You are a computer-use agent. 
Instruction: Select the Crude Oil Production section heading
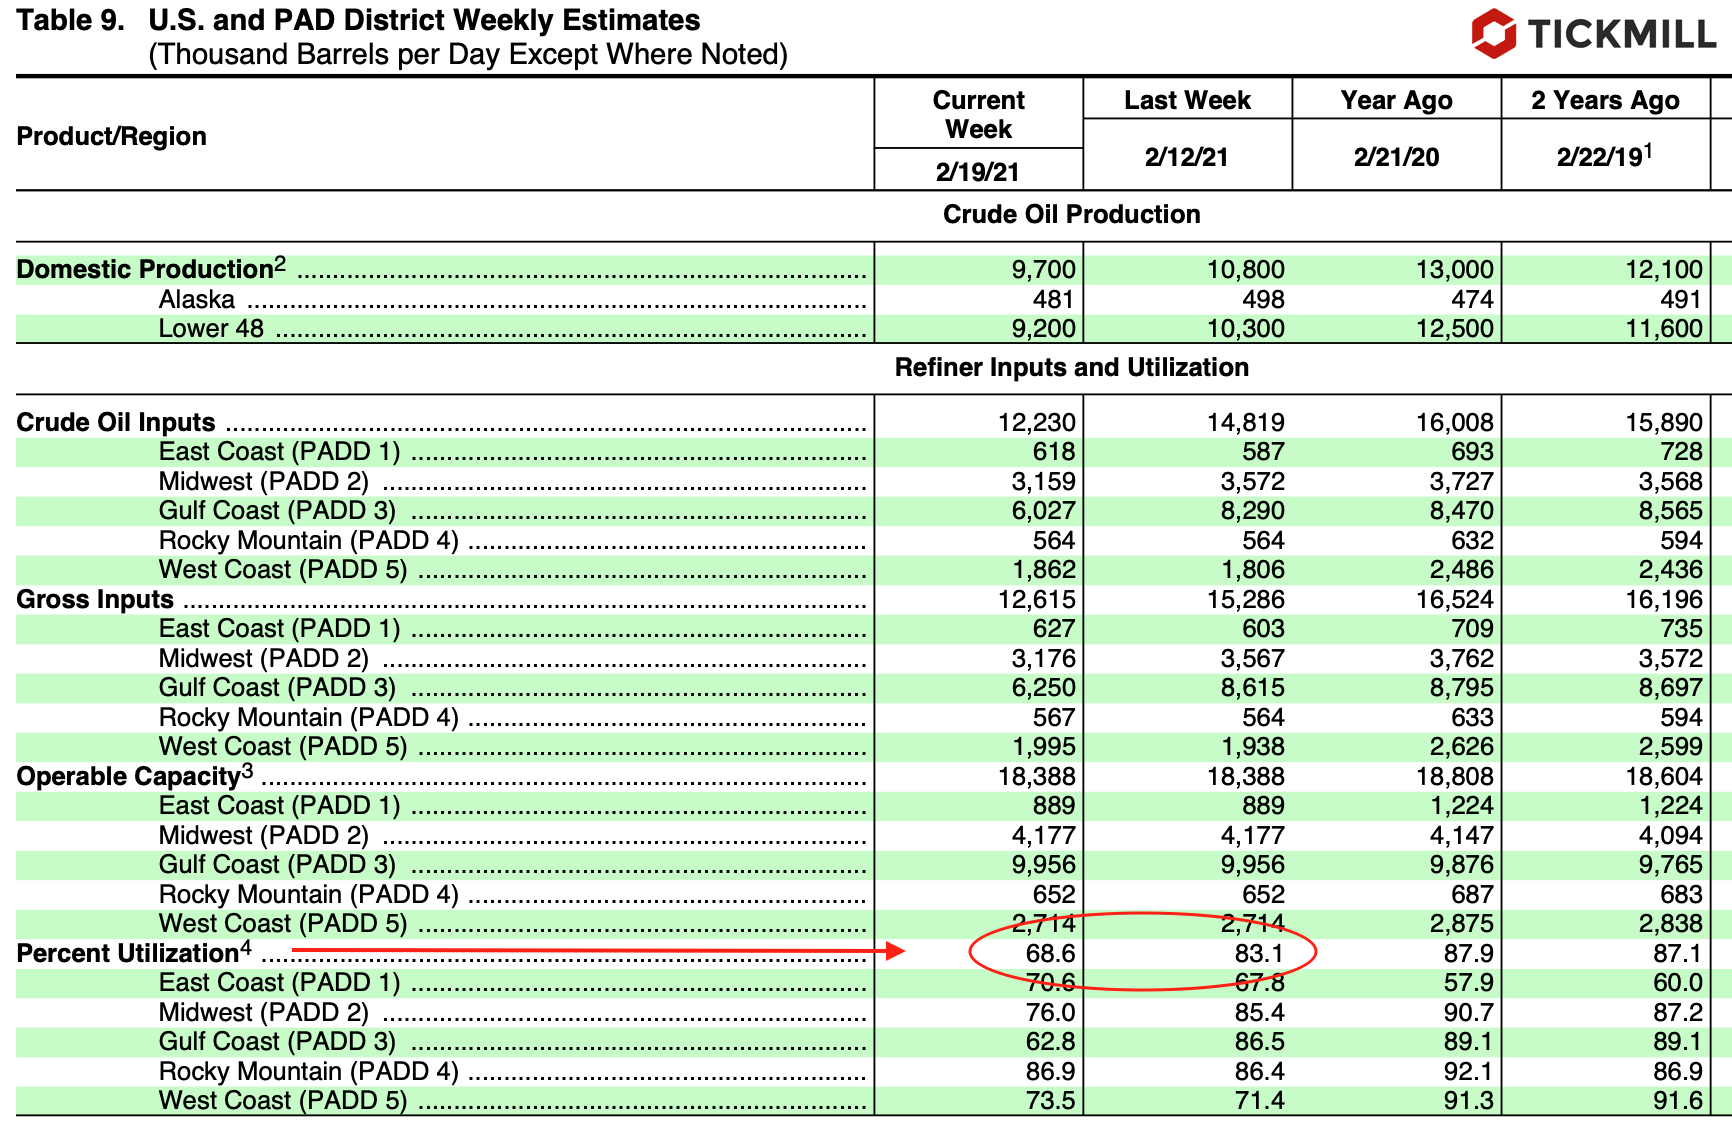[1071, 214]
